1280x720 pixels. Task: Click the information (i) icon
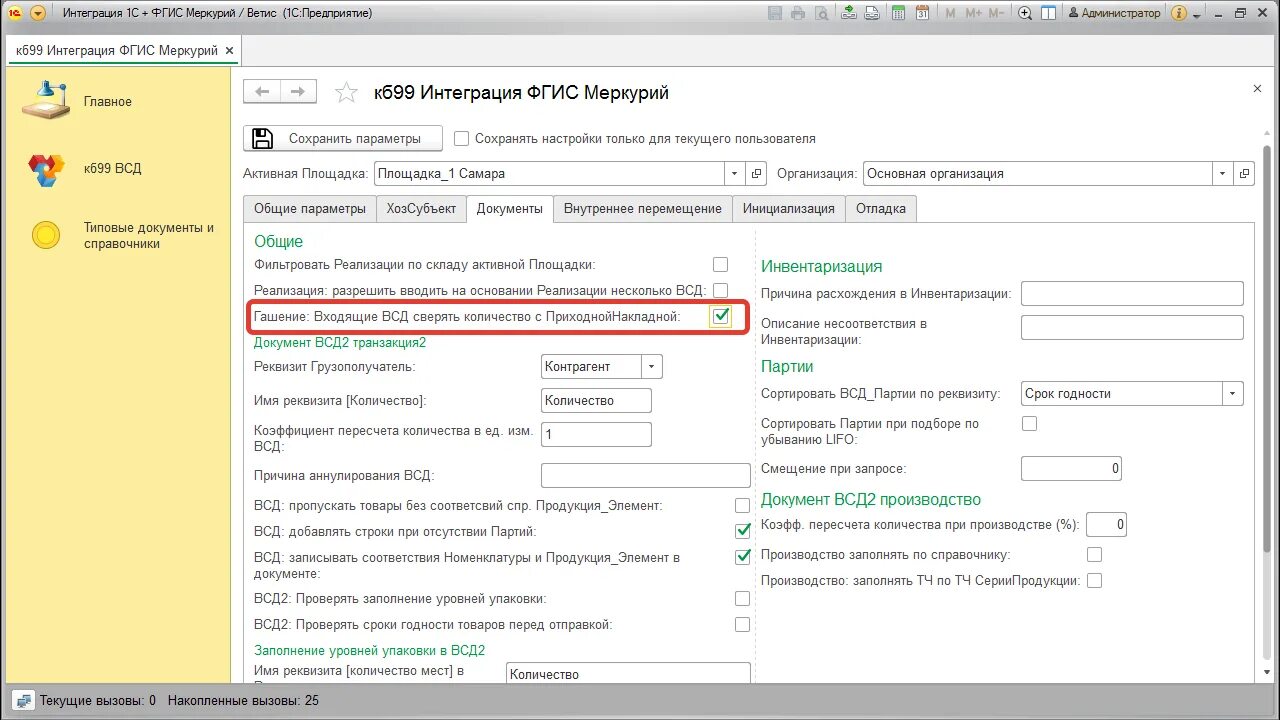(1179, 13)
